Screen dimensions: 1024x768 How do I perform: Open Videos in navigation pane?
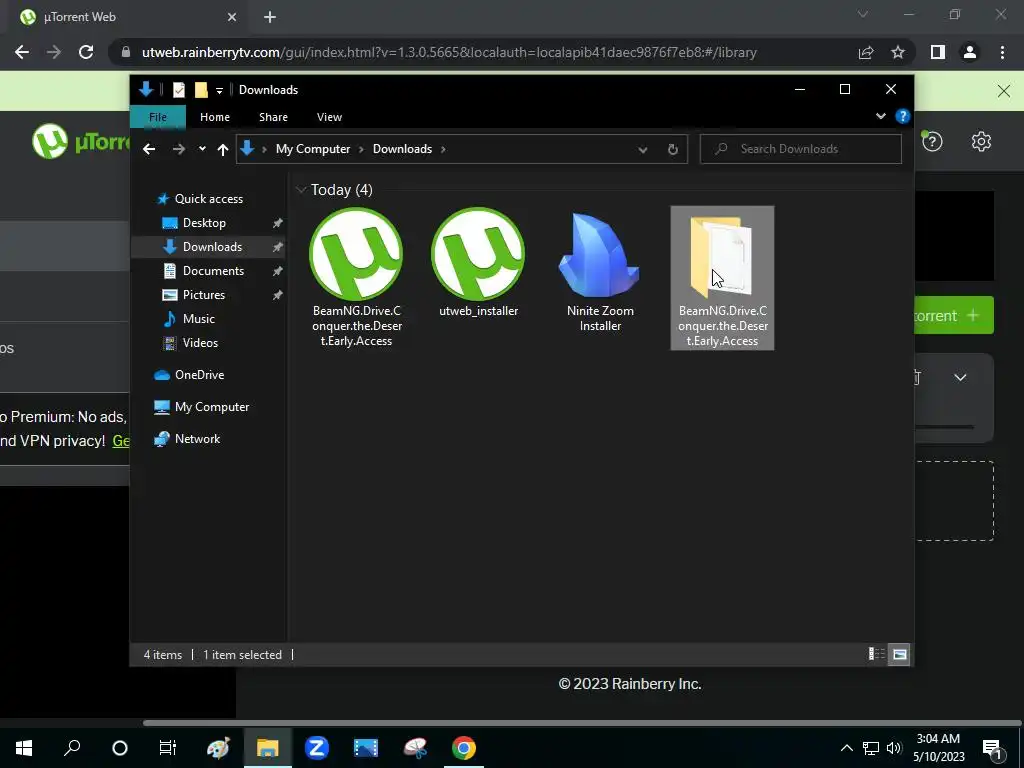(191, 343)
